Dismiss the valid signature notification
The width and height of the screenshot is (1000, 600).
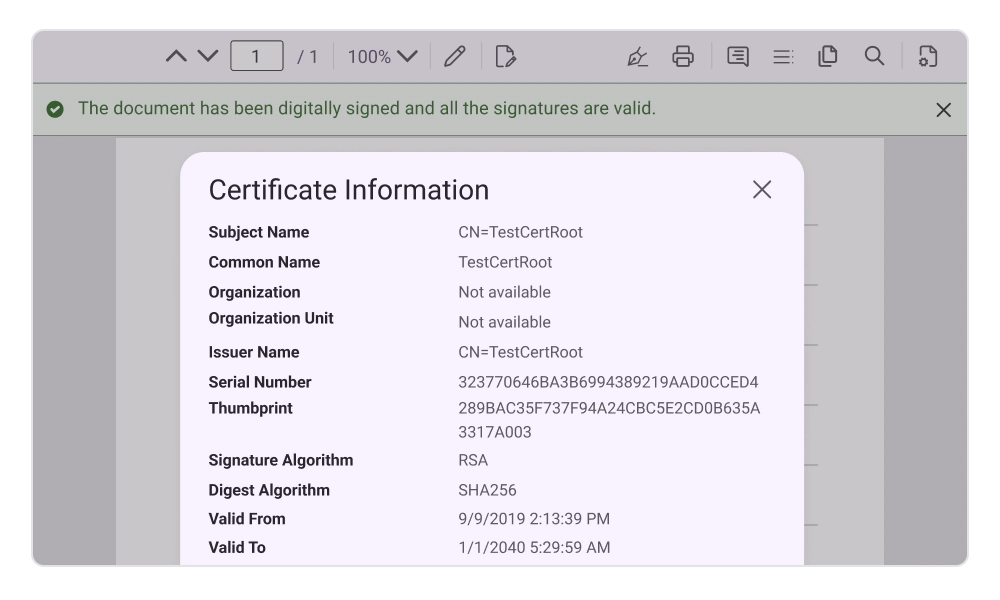(943, 110)
